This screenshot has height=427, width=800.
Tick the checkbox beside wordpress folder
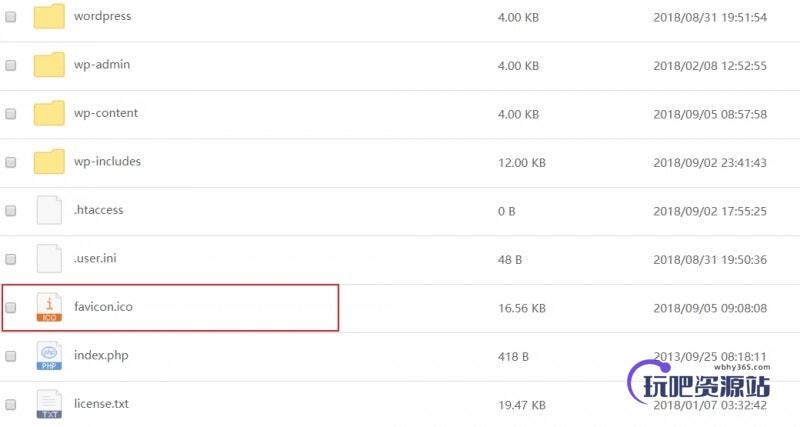click(x=10, y=17)
